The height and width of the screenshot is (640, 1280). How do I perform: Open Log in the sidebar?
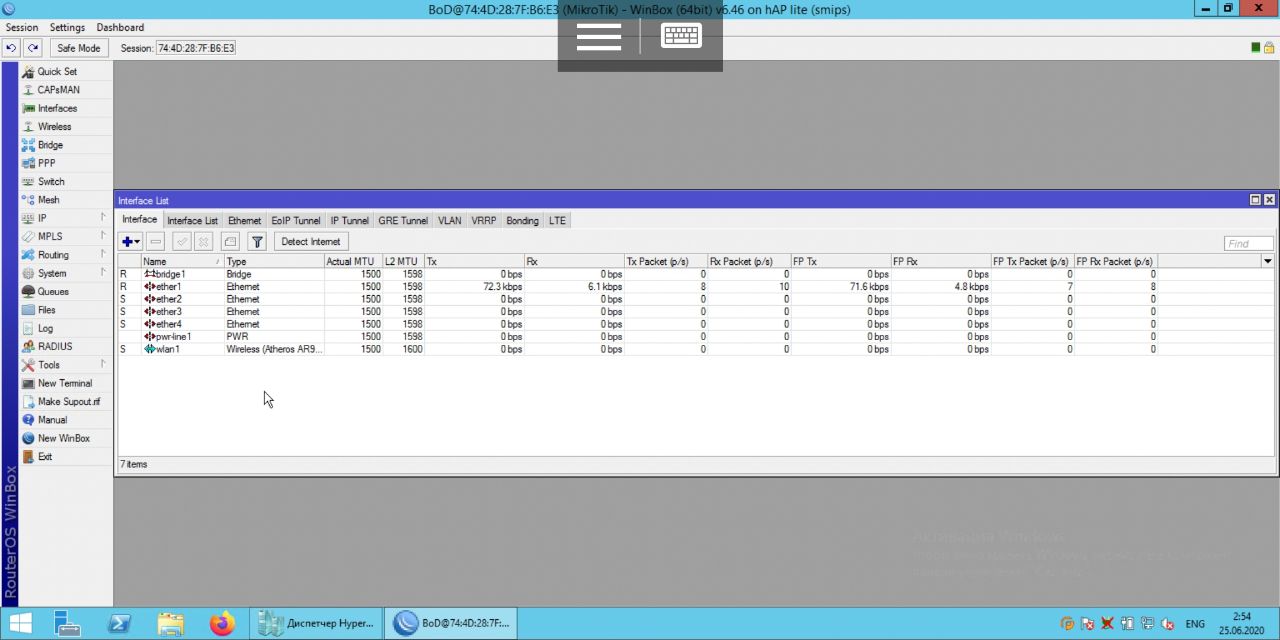pos(45,328)
